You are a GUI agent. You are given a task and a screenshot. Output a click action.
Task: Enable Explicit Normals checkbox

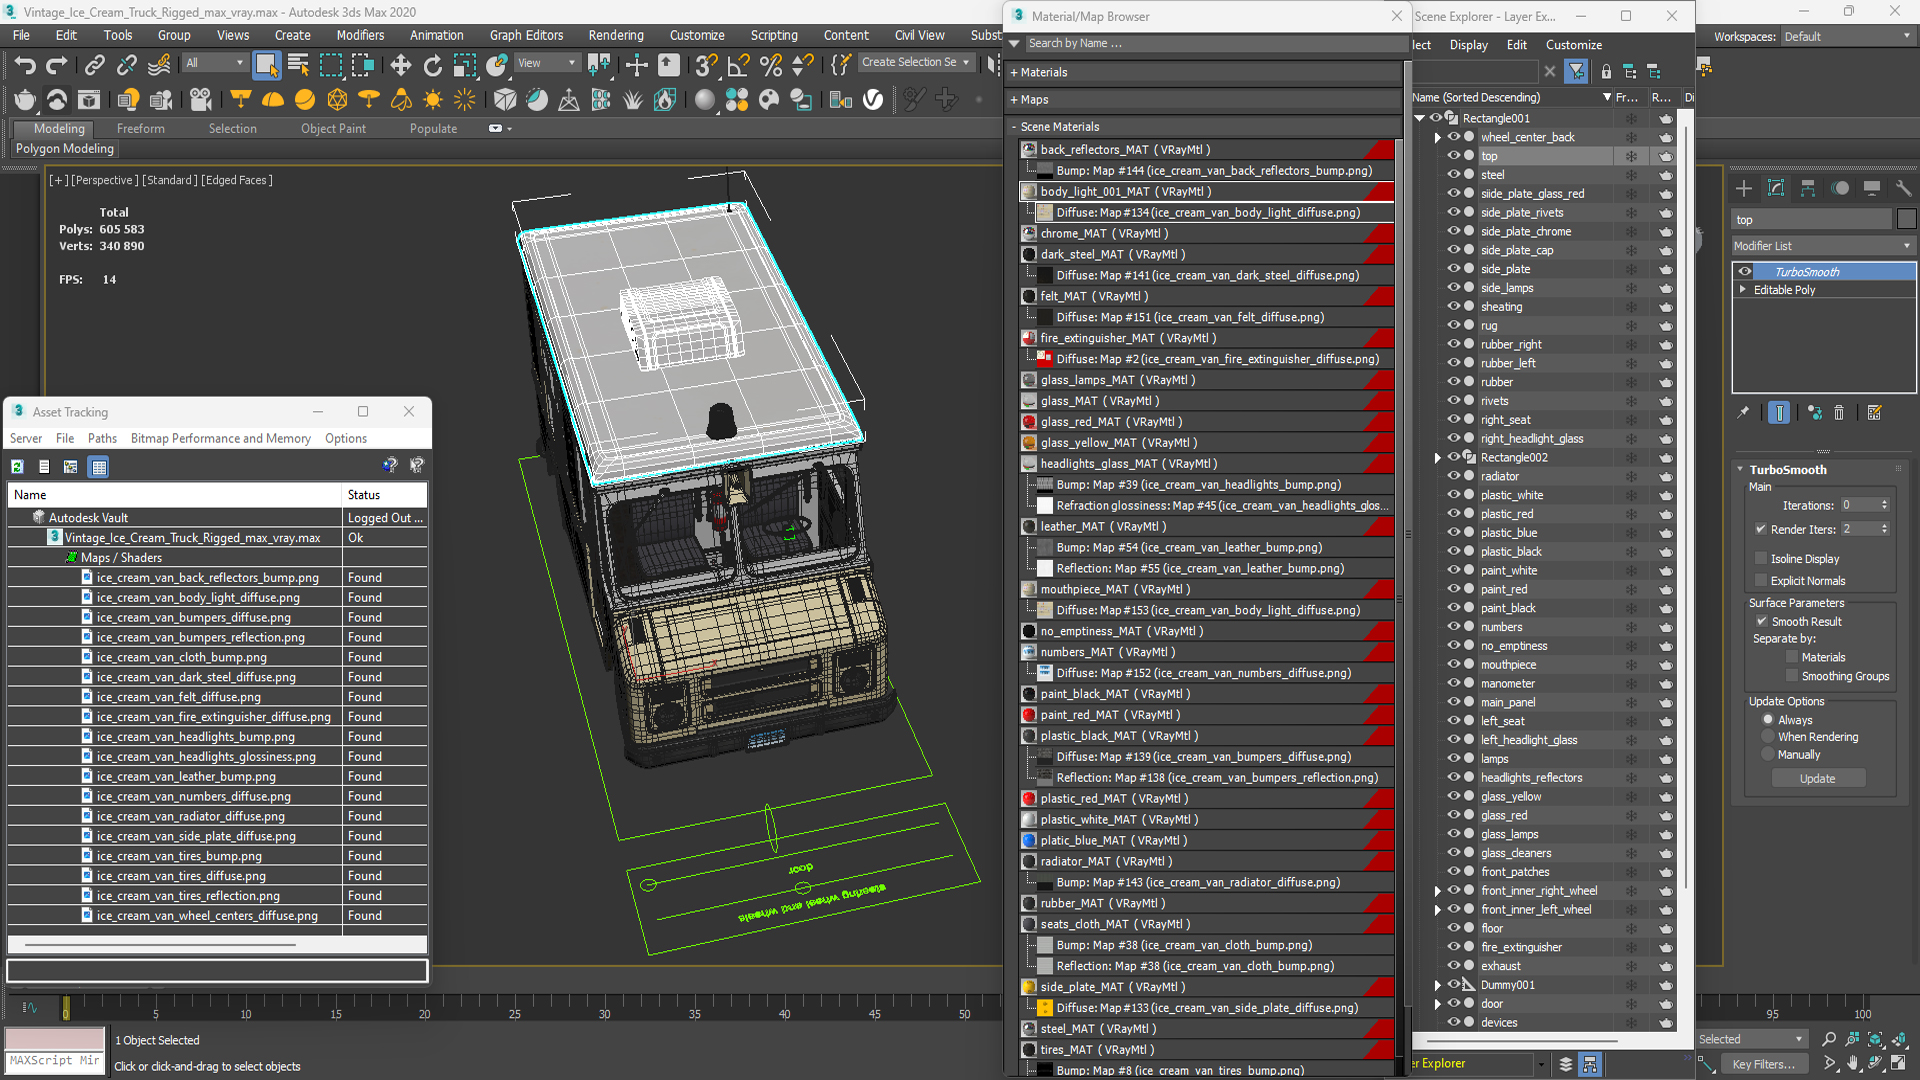(1761, 580)
